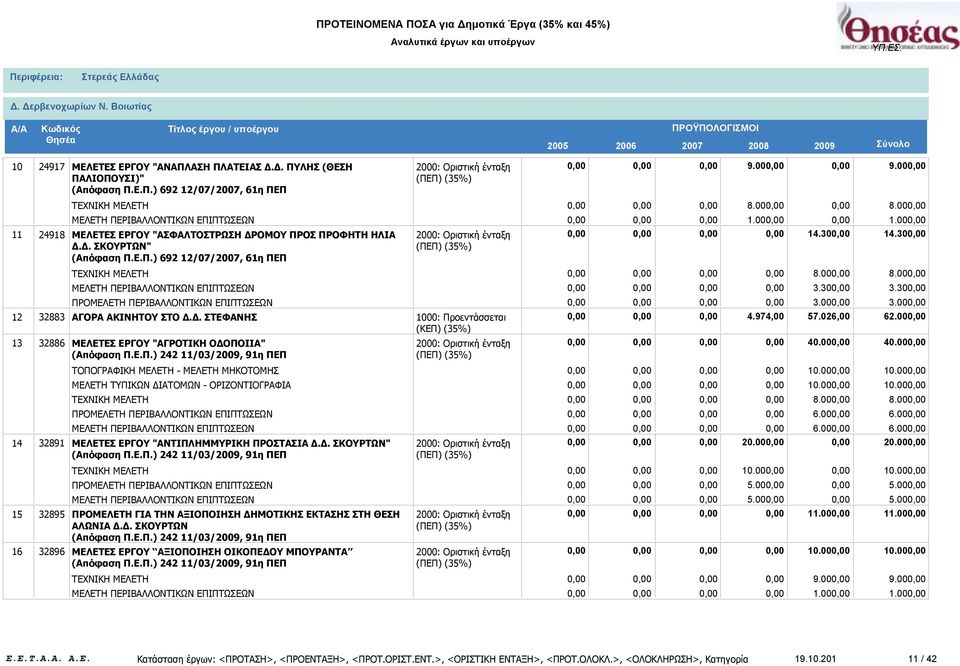Click status 1000: Προεντάσσεται (ΚΕΠ) (35%)
This screenshot has height=666, width=960.
click(x=461, y=323)
